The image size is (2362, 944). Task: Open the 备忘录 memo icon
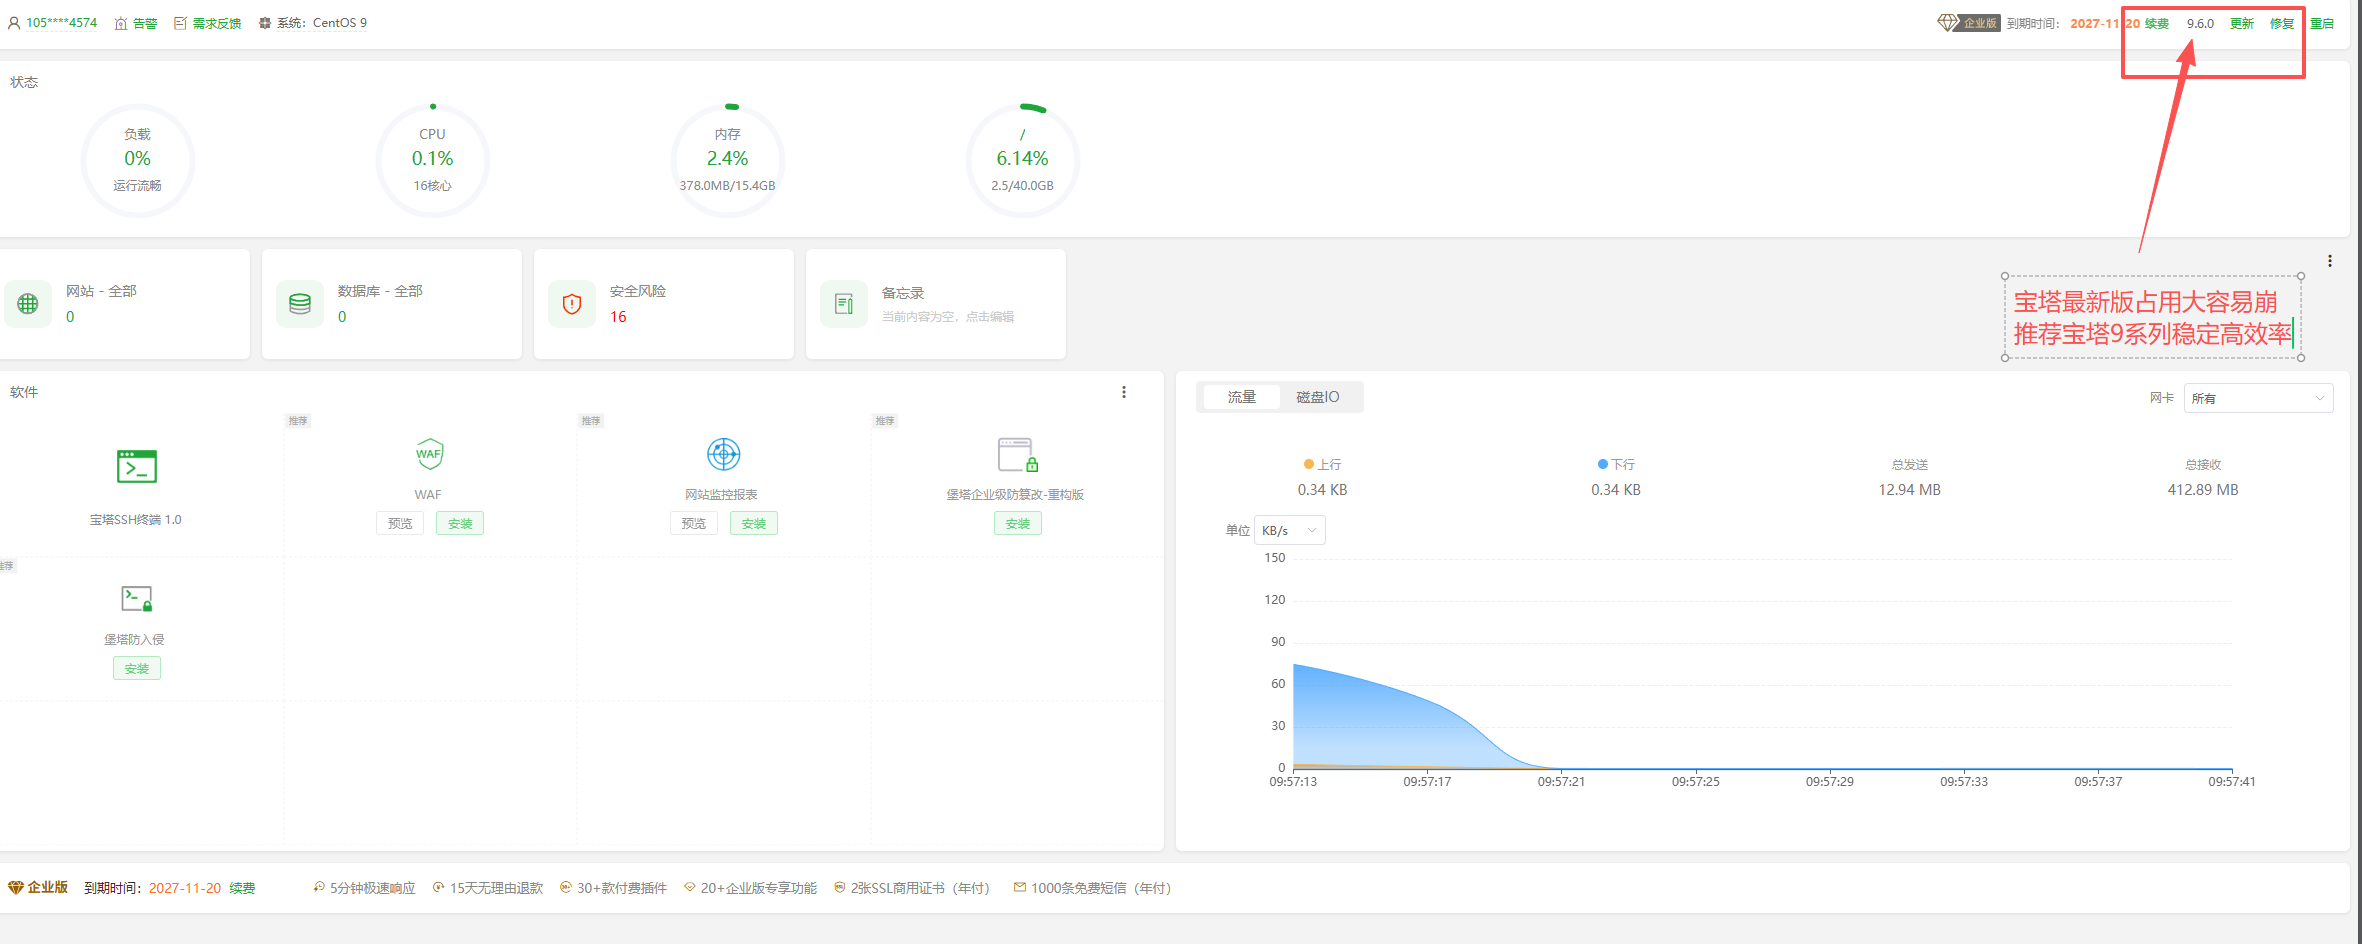844,304
